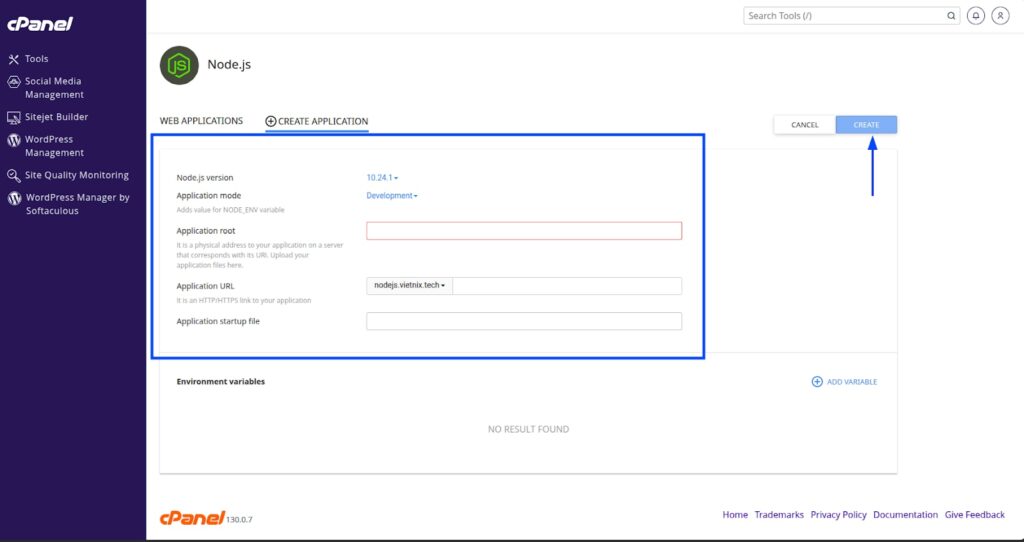Viewport: 1024px width, 542px height.
Task: Click the notifications bell icon
Action: [x=975, y=16]
